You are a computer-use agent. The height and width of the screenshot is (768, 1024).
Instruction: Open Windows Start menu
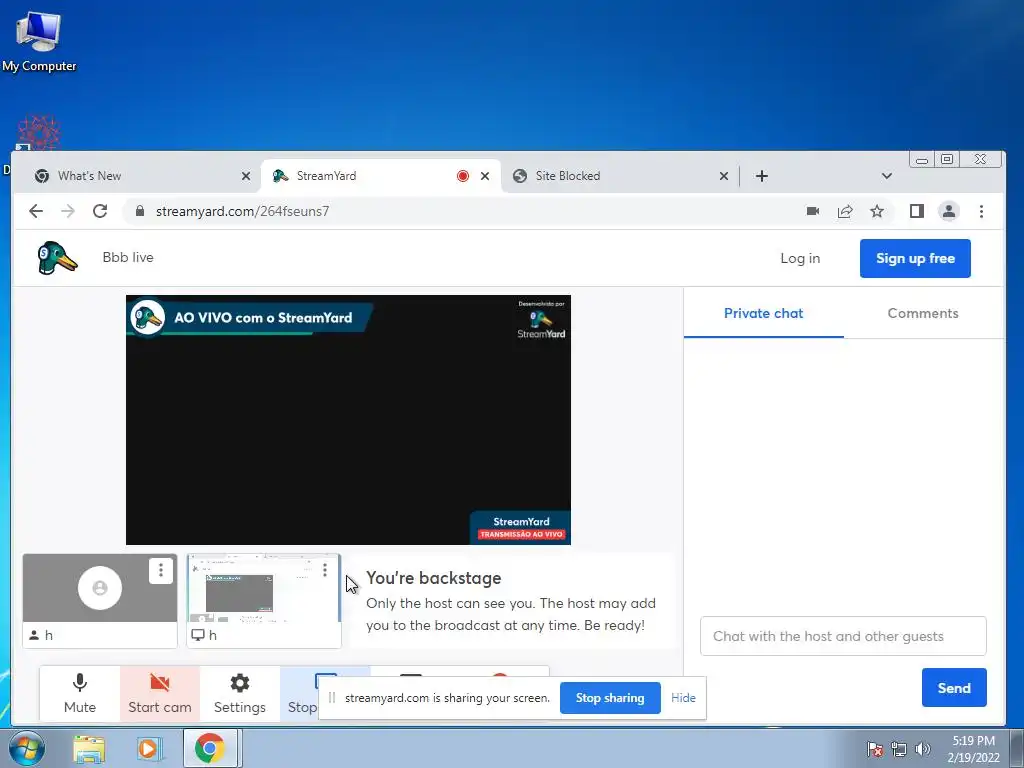point(26,748)
